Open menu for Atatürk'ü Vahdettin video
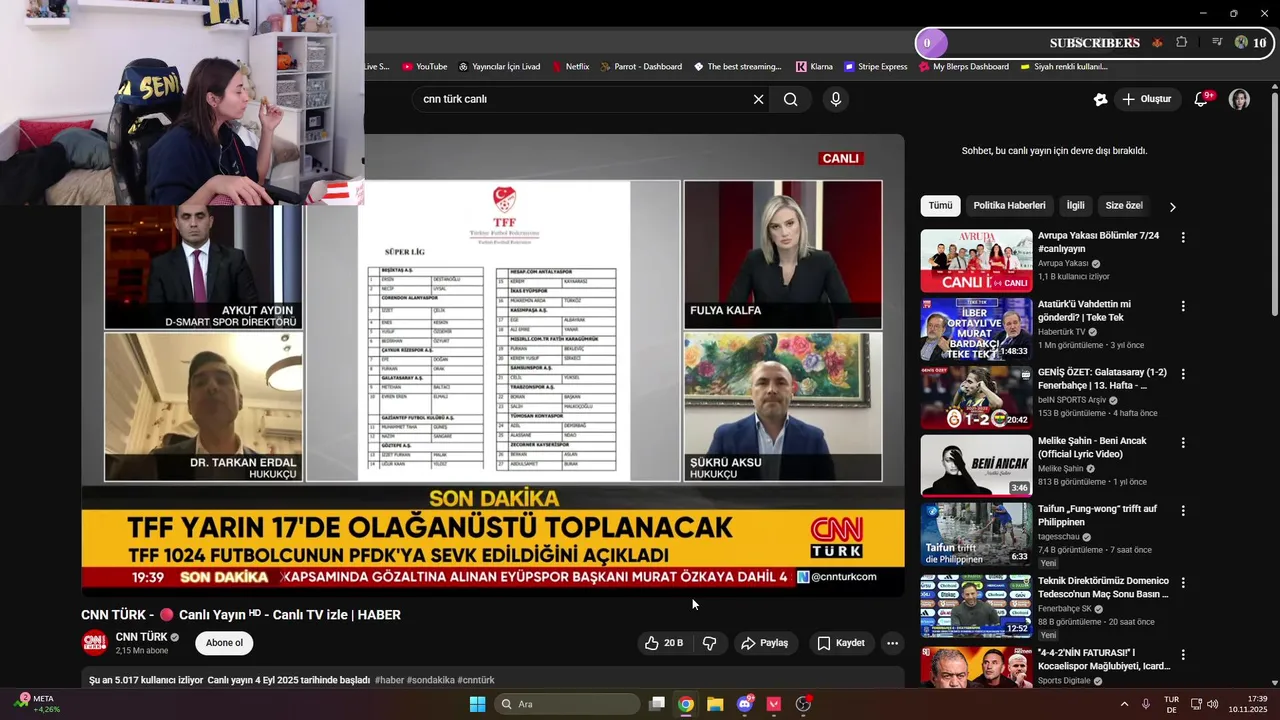 point(1183,306)
